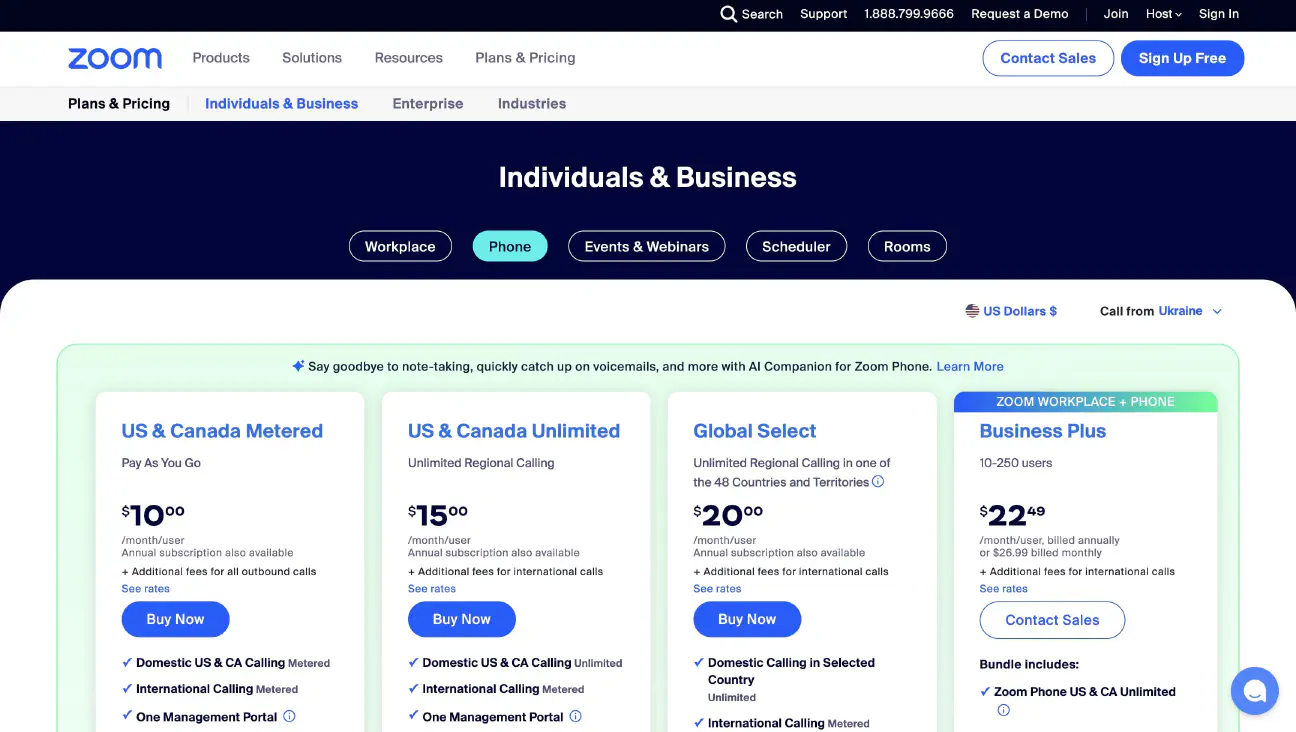See rates under US & Canada Metered

pyautogui.click(x=146, y=588)
